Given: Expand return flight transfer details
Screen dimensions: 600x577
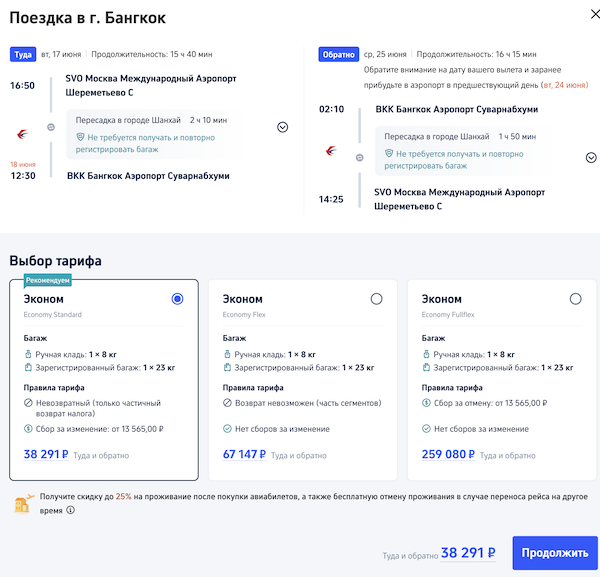Looking at the screenshot, I should pos(591,157).
